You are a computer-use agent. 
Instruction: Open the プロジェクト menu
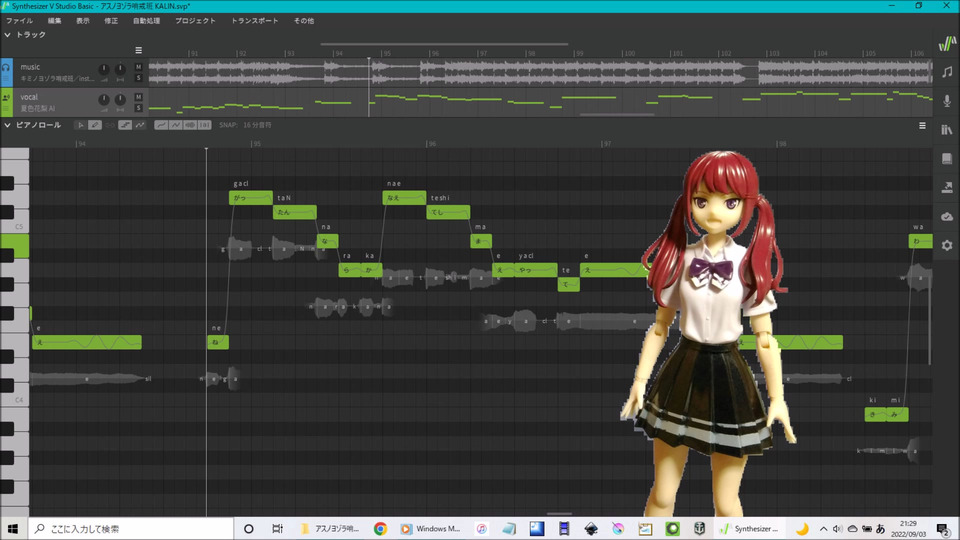pos(195,21)
